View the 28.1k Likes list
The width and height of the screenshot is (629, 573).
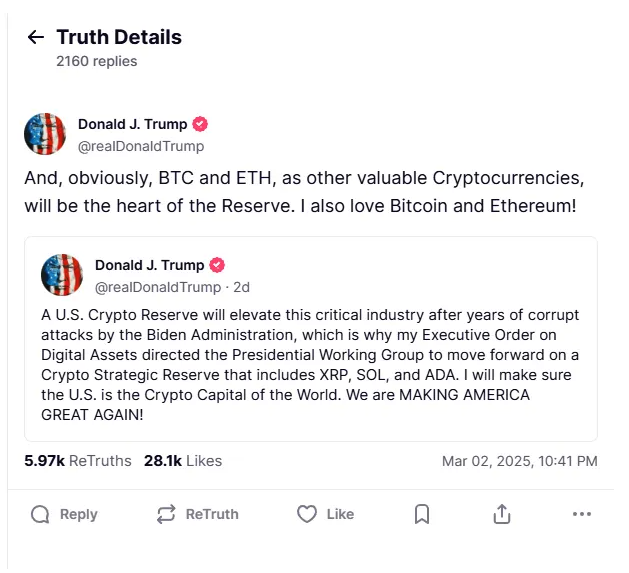[x=183, y=461]
